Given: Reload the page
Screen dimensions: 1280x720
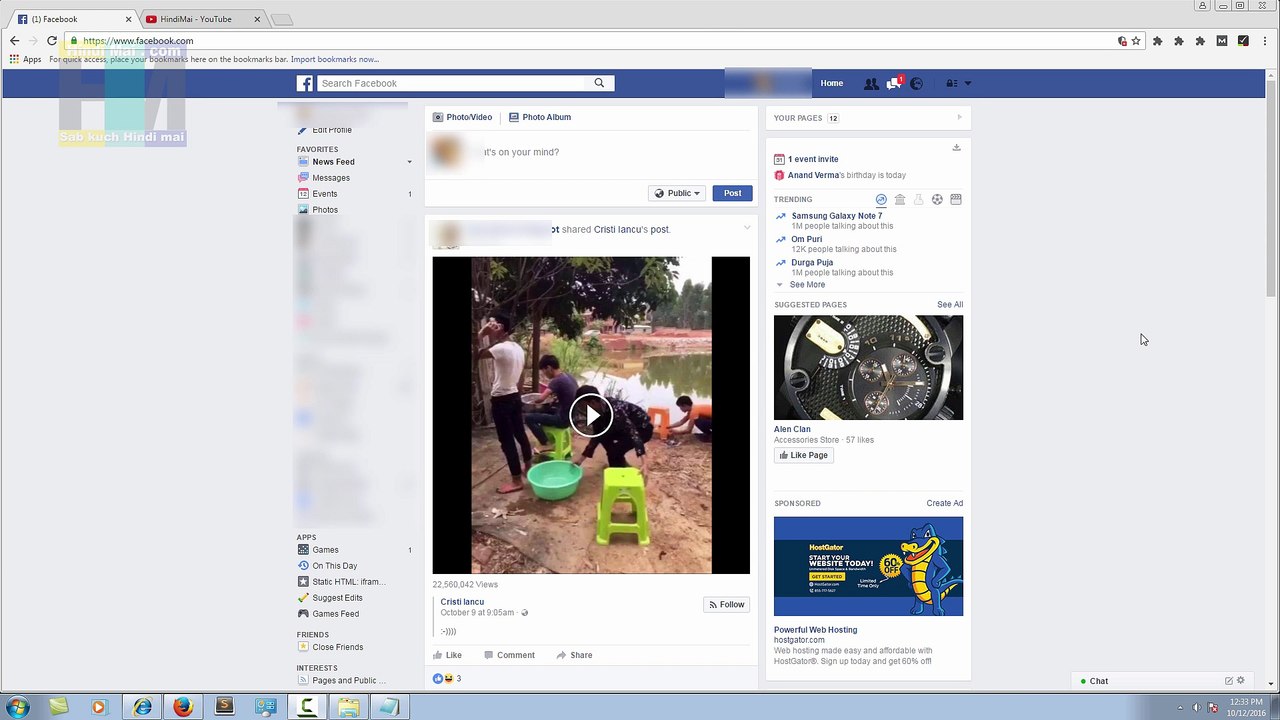Looking at the screenshot, I should [51, 41].
